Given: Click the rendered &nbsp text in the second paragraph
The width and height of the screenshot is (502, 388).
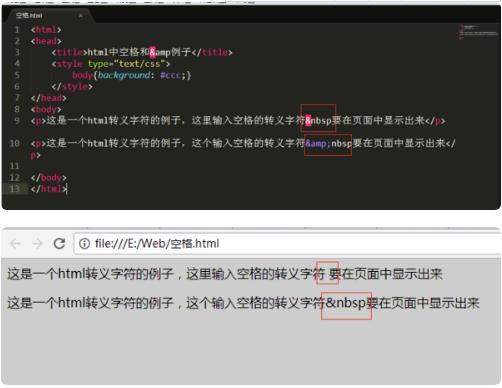Looking at the screenshot, I should (x=346, y=303).
